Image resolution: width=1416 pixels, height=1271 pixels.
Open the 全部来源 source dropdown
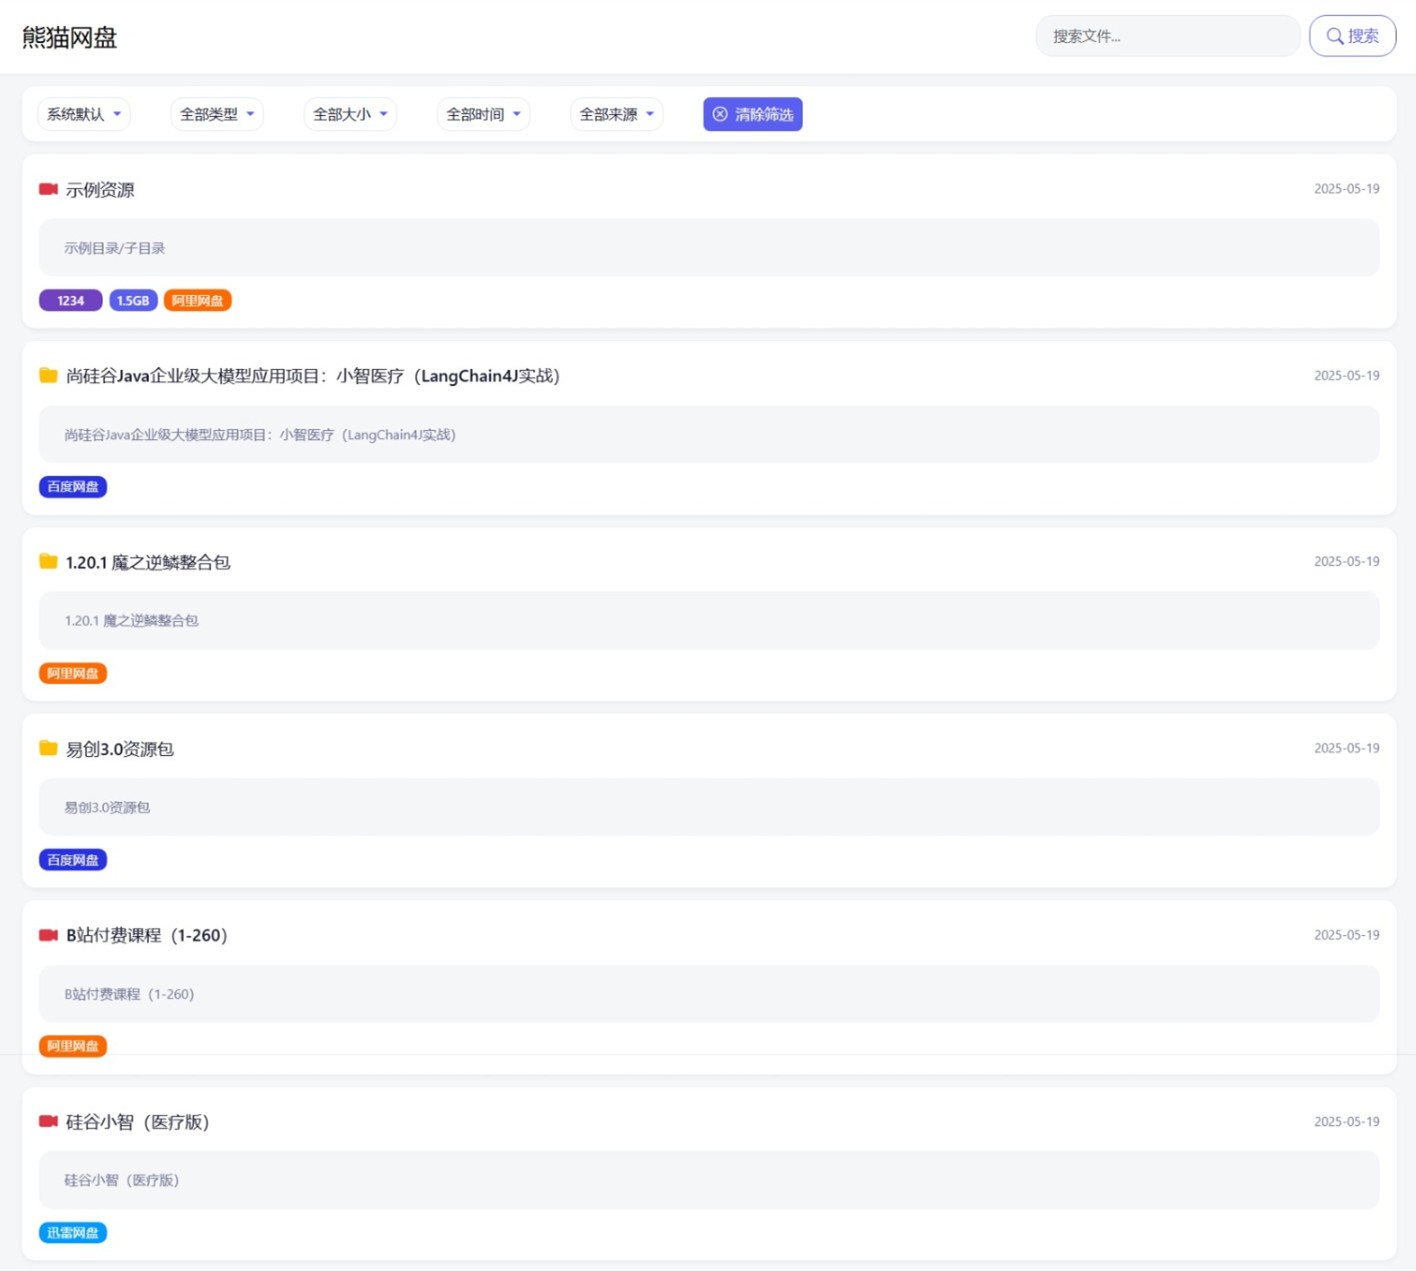(x=616, y=114)
